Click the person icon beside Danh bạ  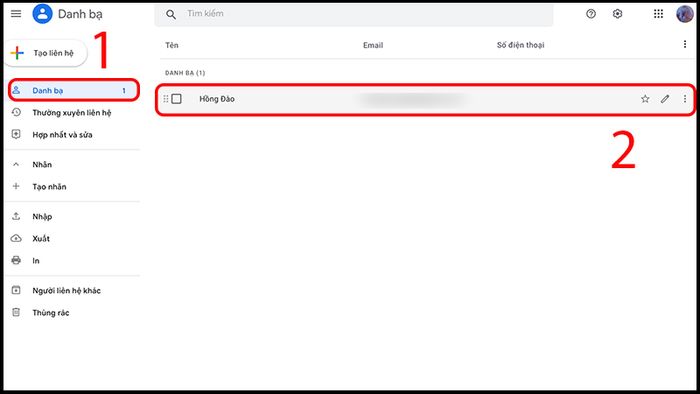click(16, 90)
